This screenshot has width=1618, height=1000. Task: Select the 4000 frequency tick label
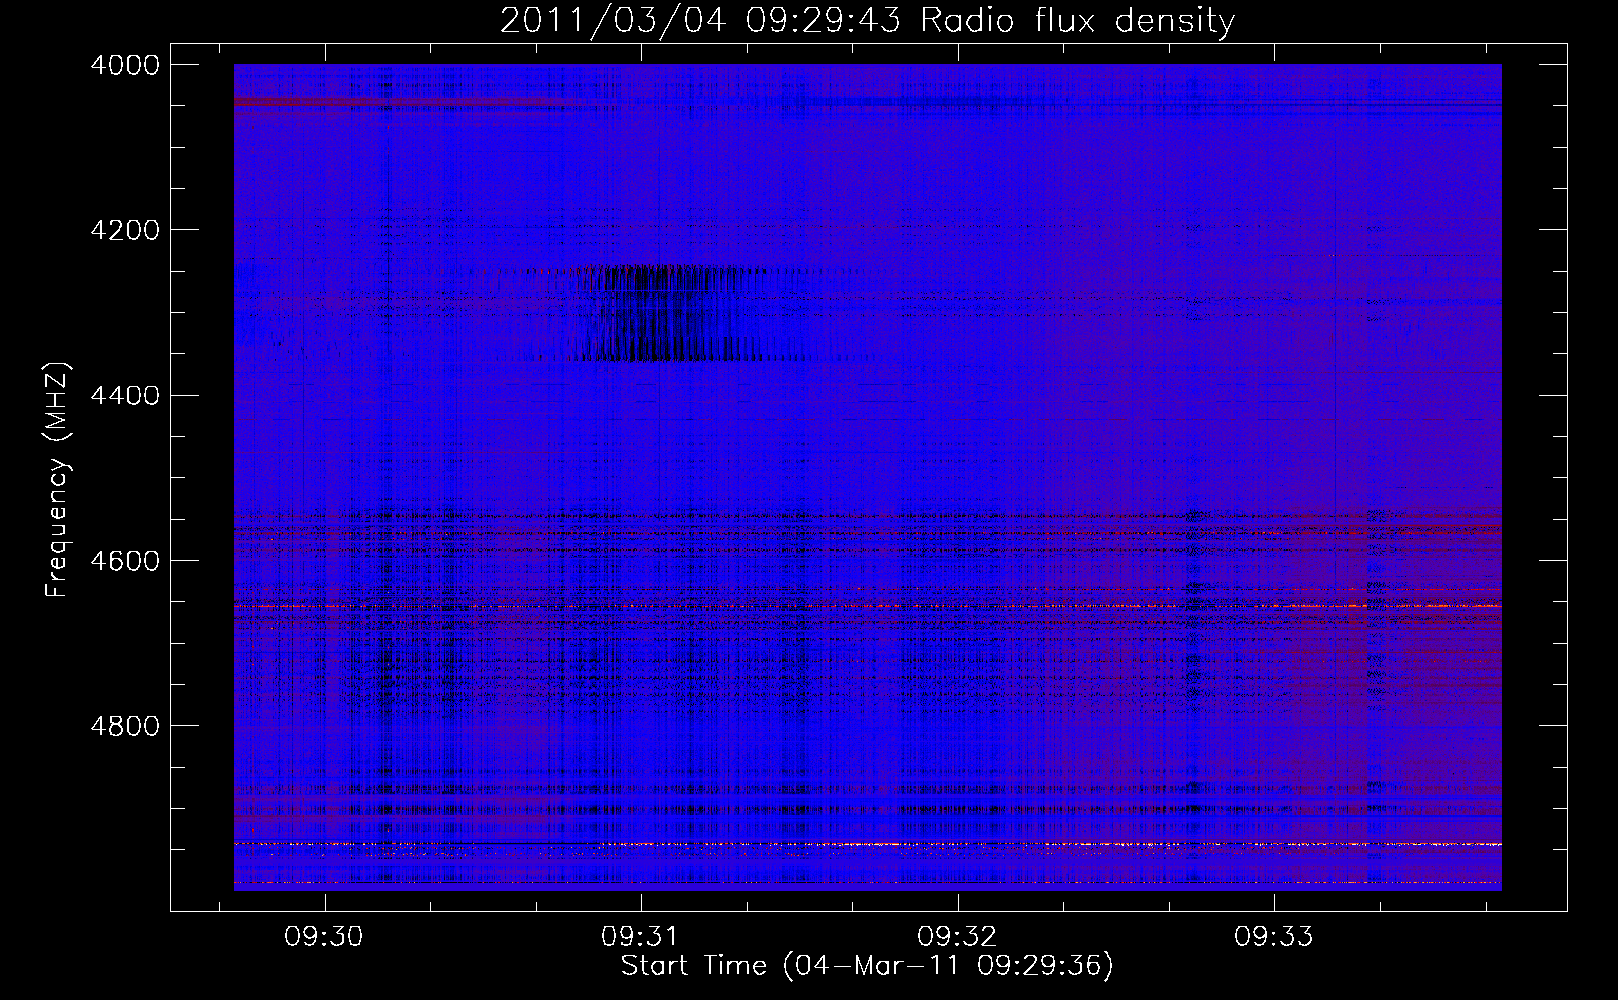125,65
